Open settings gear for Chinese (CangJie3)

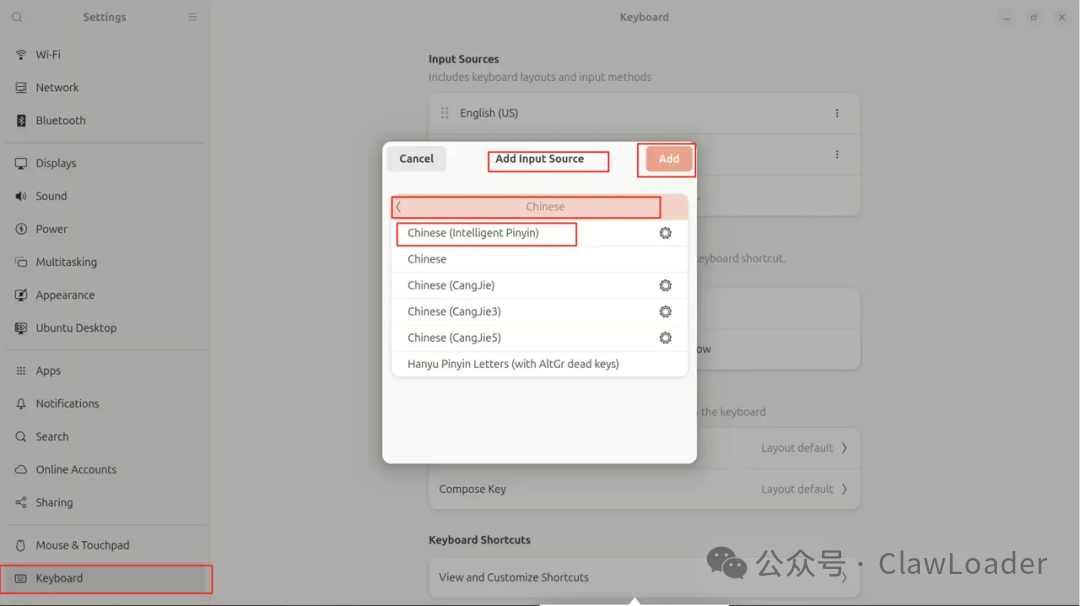[665, 311]
